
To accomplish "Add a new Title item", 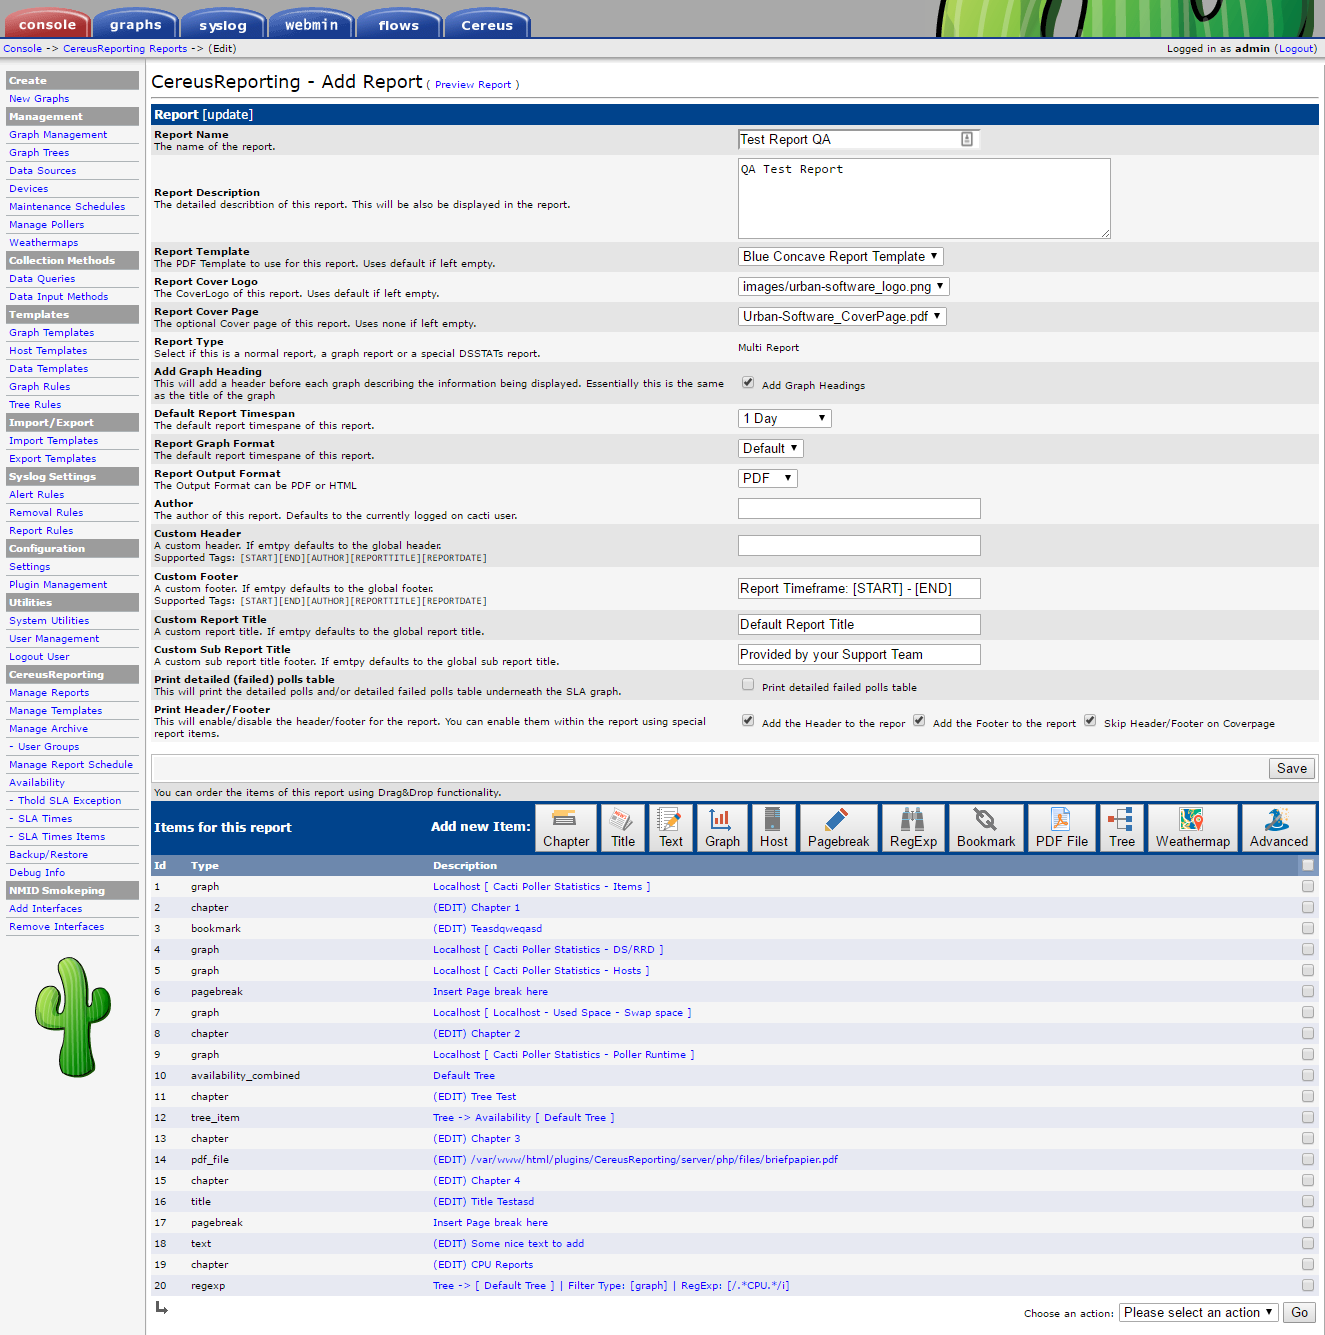I will click(x=623, y=828).
